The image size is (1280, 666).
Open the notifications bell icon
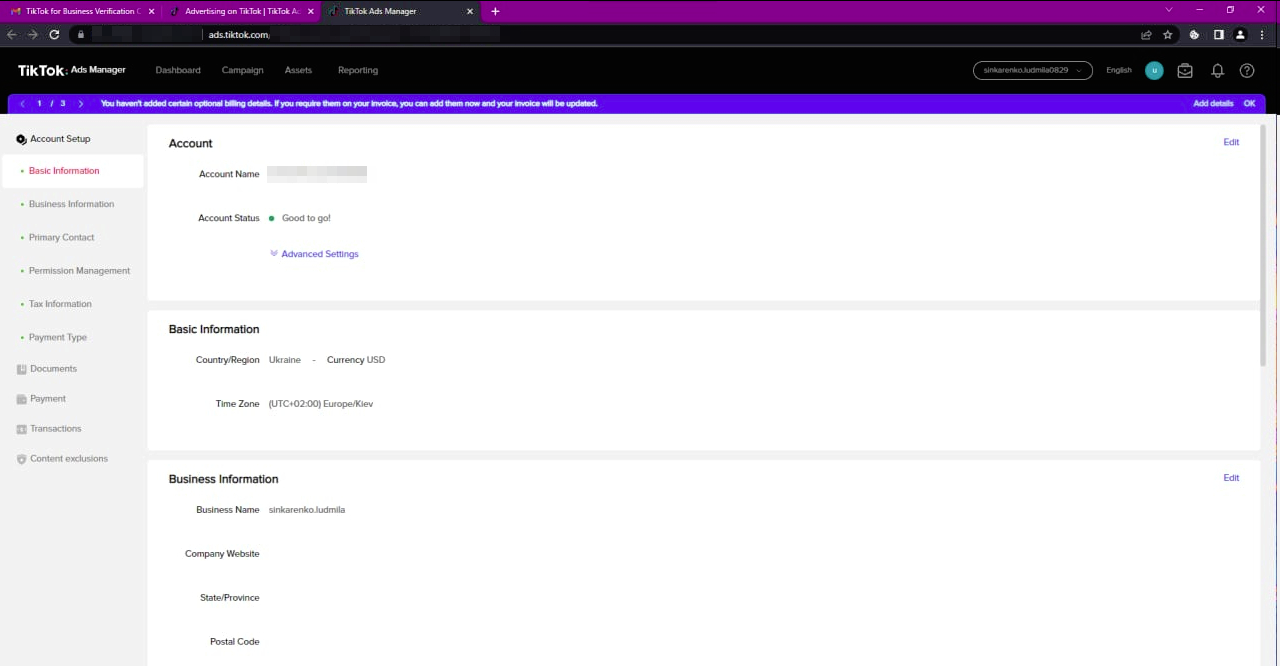click(x=1217, y=71)
